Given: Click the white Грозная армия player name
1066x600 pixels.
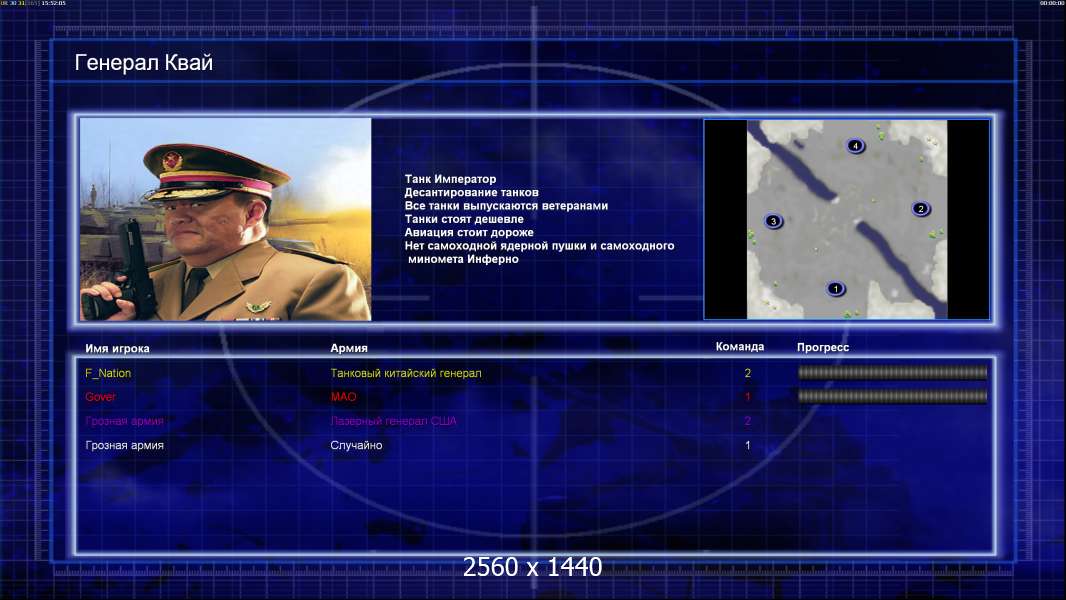Looking at the screenshot, I should pos(124,445).
